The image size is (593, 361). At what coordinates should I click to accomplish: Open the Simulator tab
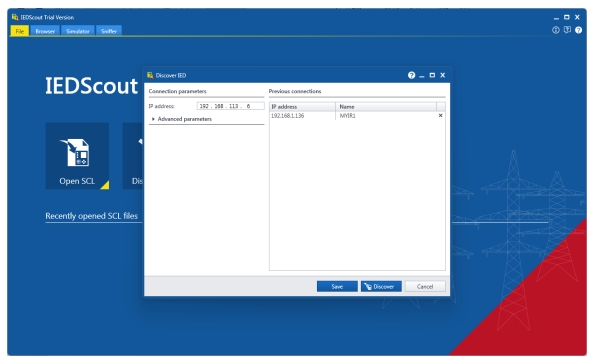[x=78, y=31]
